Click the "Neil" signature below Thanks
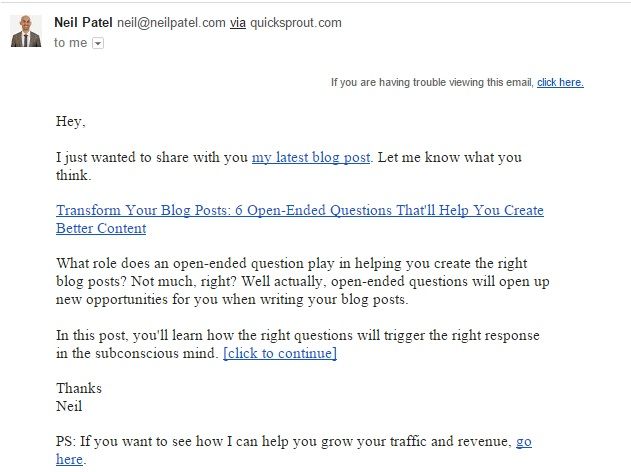631x472 pixels. tap(69, 405)
